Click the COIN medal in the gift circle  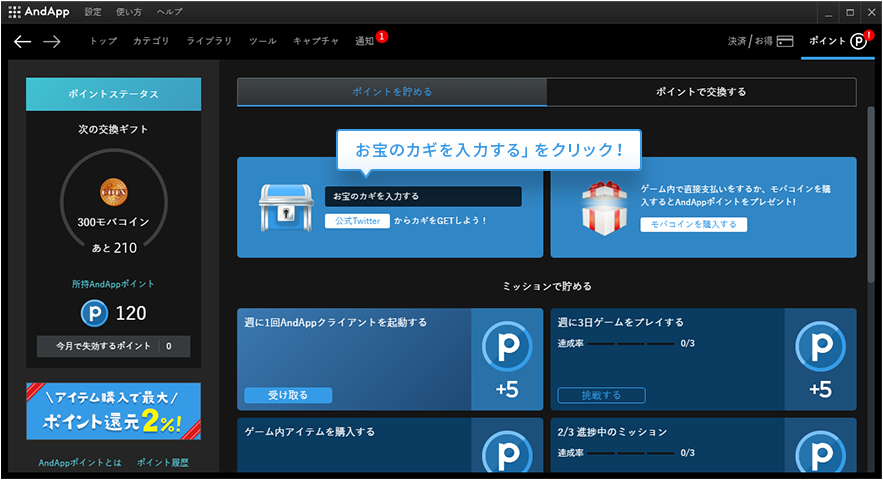113,191
